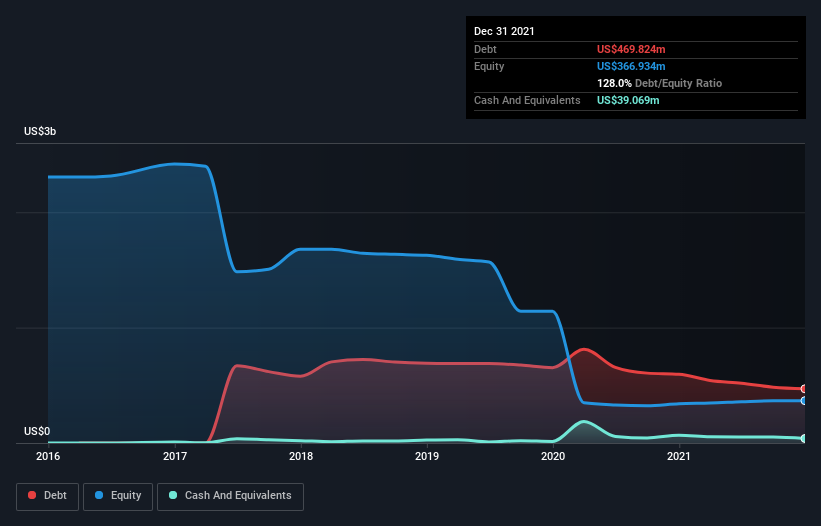This screenshot has height=526, width=821.
Task: Select the 2017 x-axis label
Action: click(175, 456)
